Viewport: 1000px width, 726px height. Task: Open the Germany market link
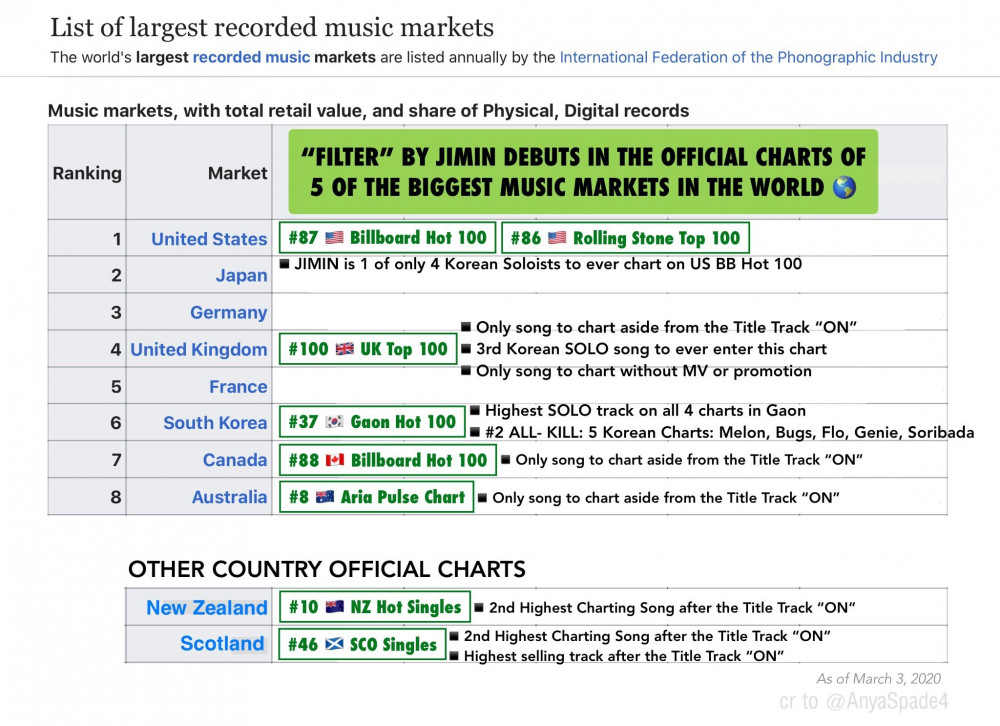point(228,313)
